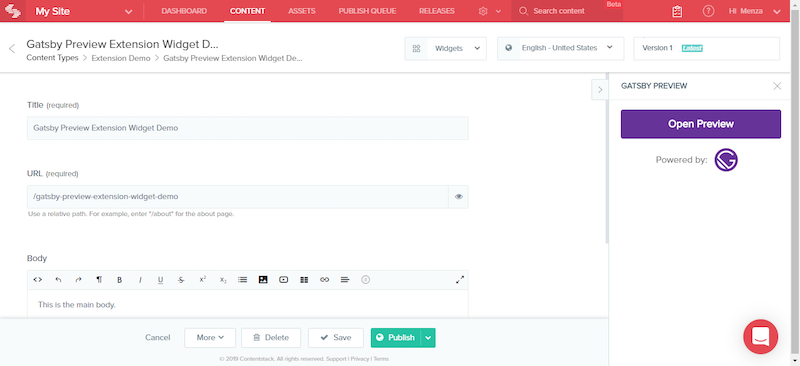
Task: Click the Gatsby logo
Action: pyautogui.click(x=726, y=160)
